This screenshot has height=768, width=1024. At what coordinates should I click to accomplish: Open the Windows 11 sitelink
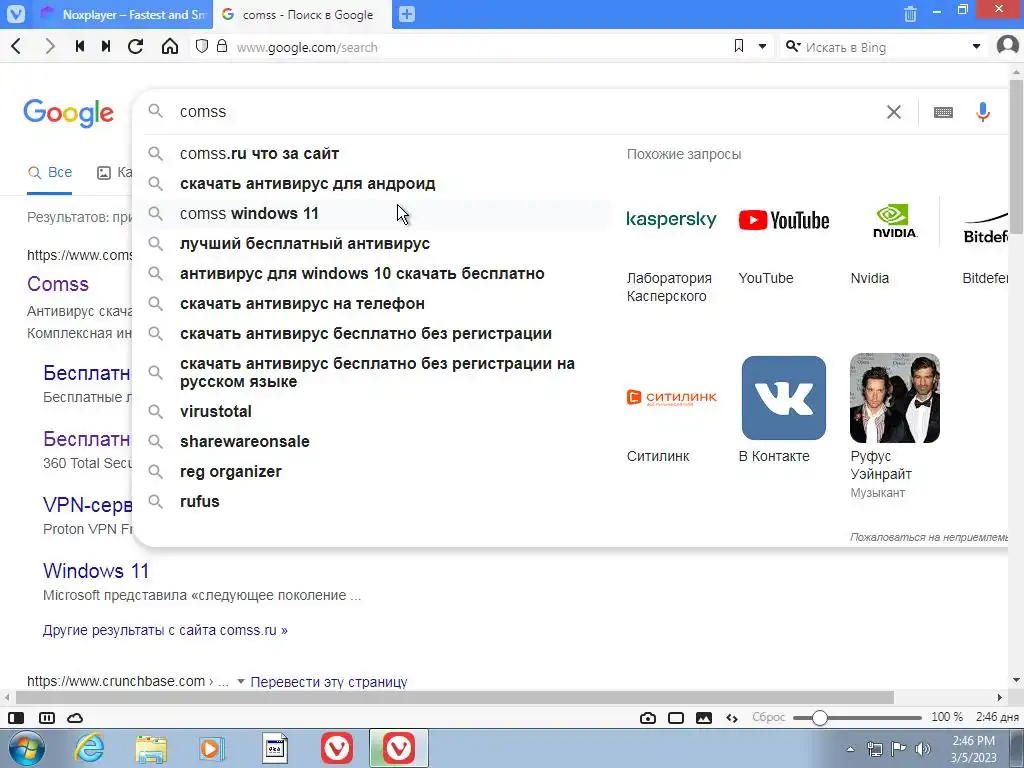tap(96, 571)
